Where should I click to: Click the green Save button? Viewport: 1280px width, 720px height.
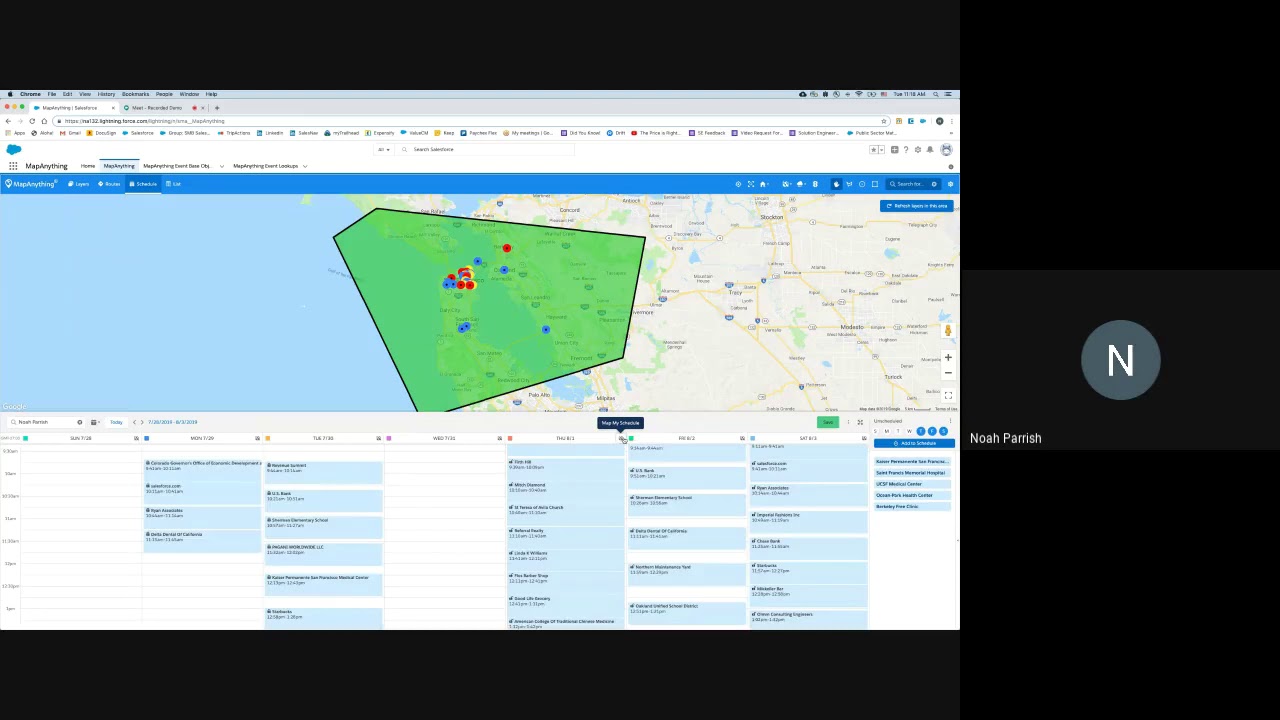pos(828,422)
